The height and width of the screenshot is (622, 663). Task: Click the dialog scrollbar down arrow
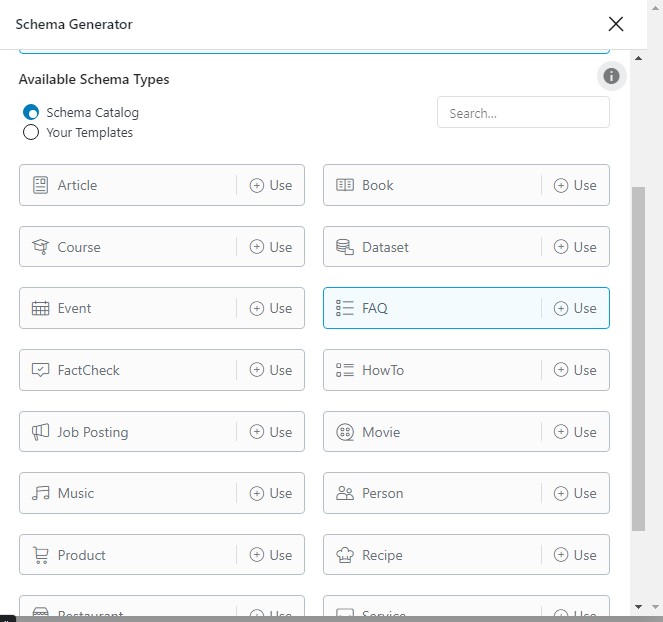pos(638,607)
